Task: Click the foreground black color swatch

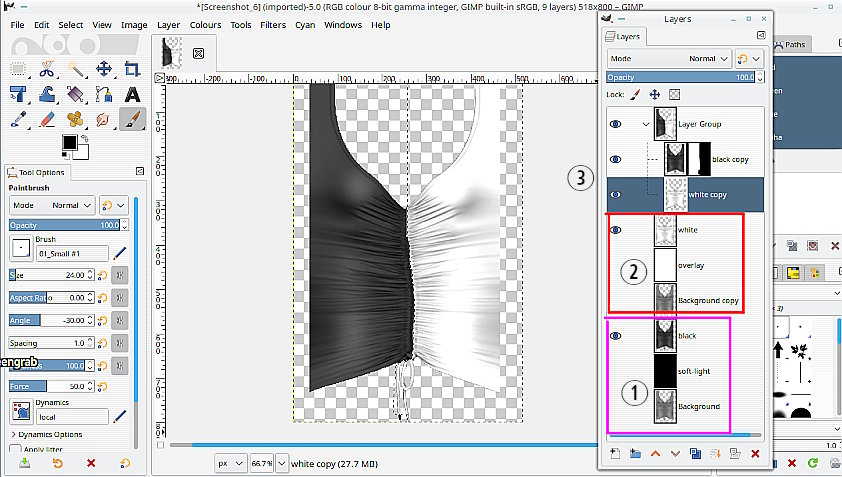Action: click(69, 143)
